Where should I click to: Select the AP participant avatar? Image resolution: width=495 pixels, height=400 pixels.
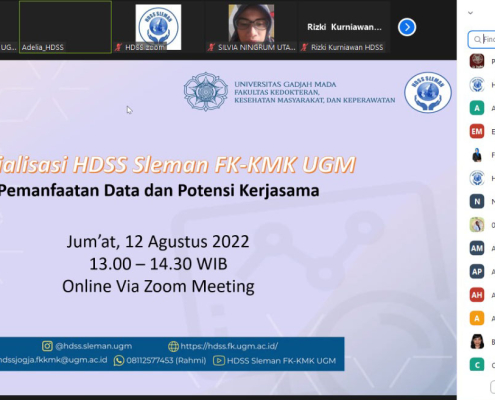point(477,271)
